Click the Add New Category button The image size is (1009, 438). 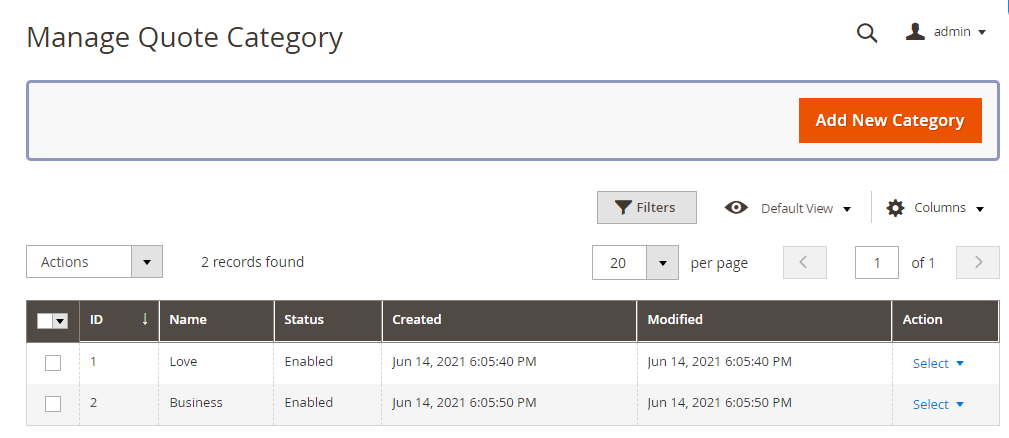coord(890,120)
